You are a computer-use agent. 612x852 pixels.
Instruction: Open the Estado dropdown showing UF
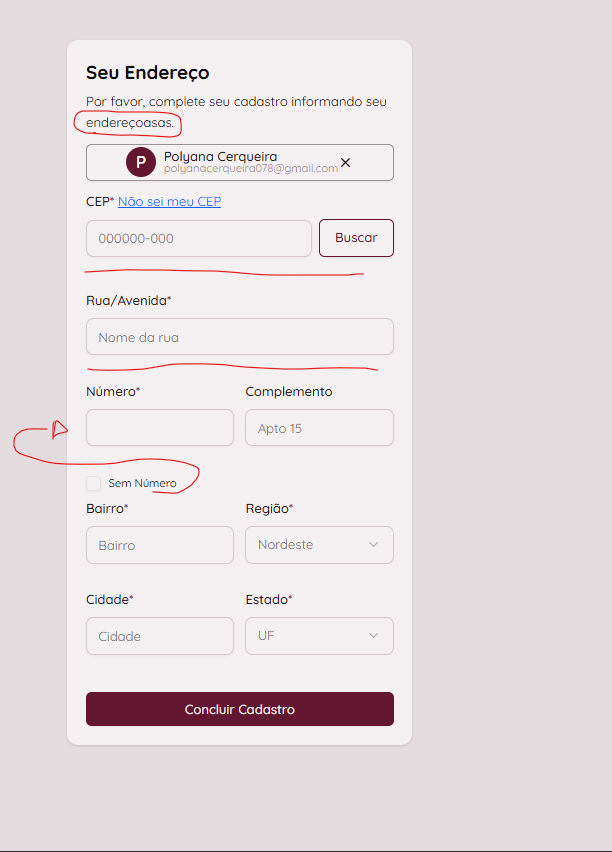pos(319,636)
